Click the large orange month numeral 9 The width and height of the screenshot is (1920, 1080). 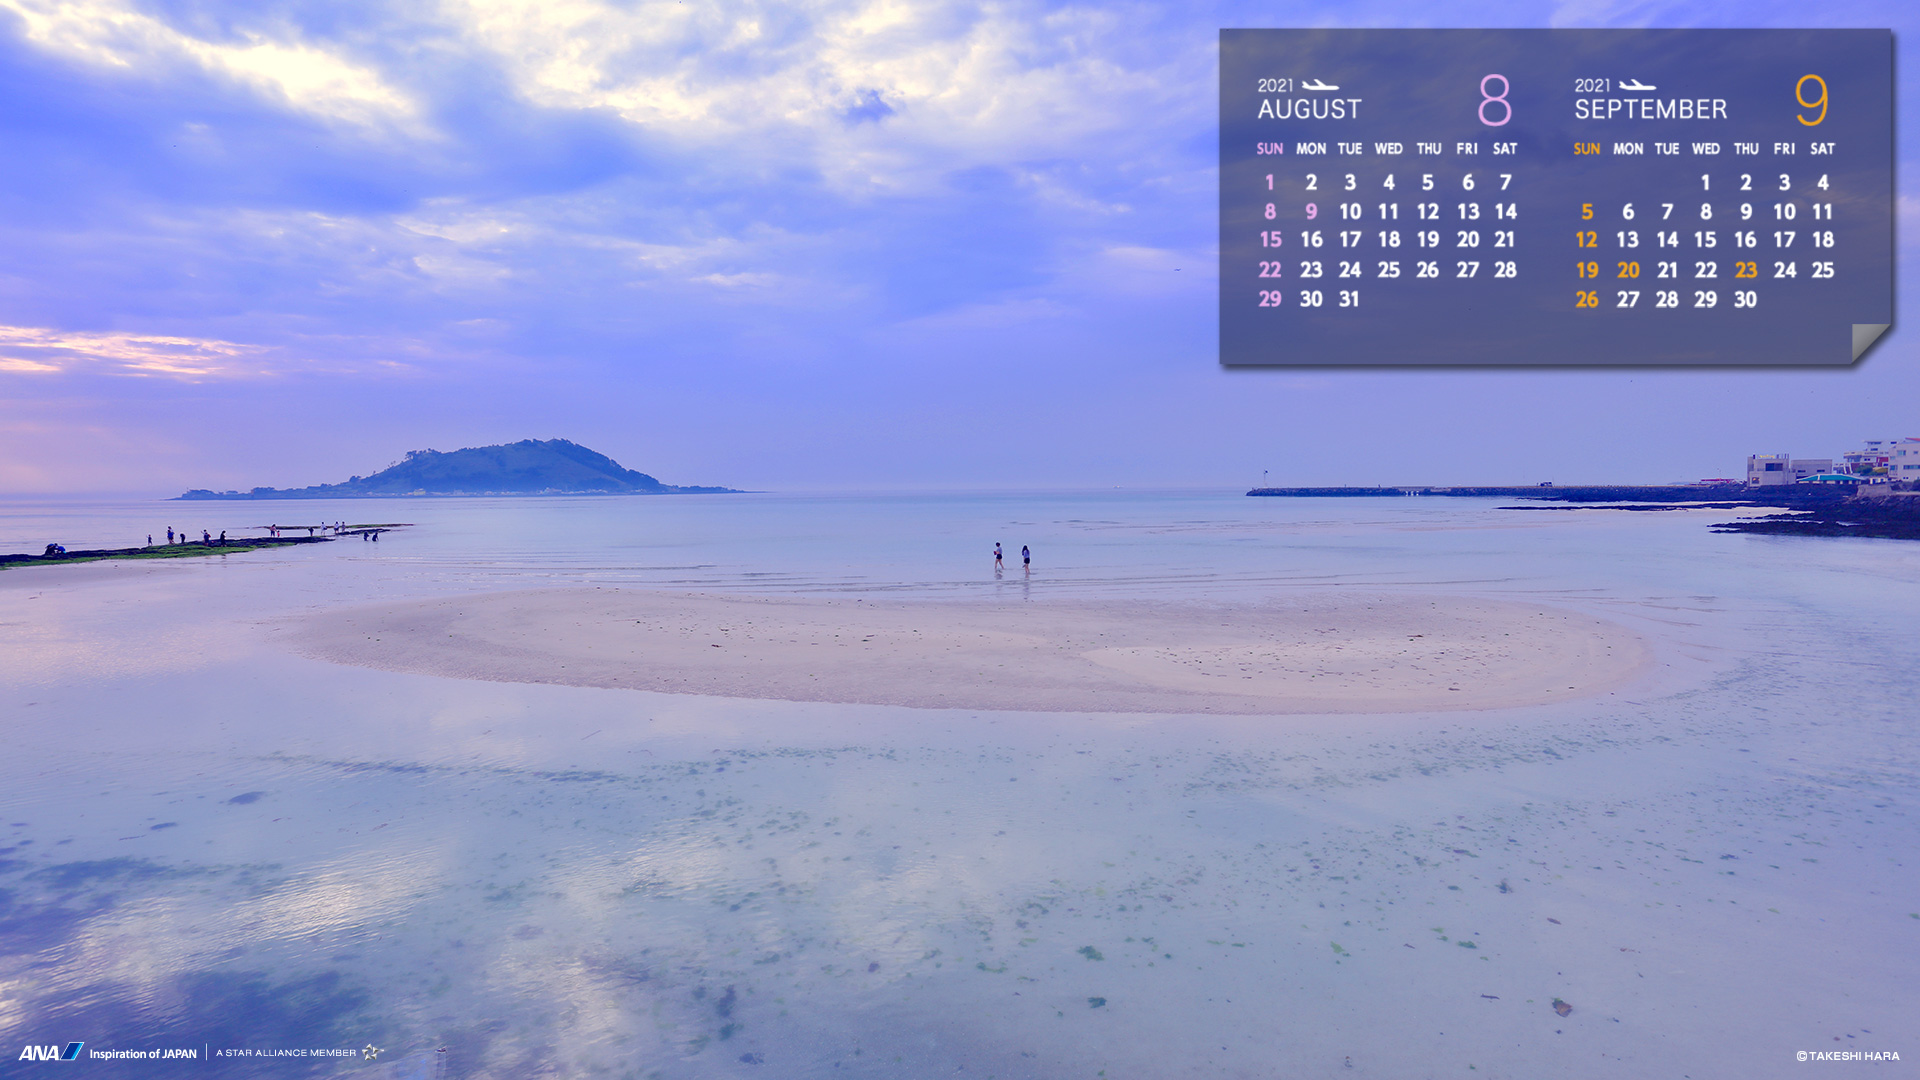click(1811, 100)
